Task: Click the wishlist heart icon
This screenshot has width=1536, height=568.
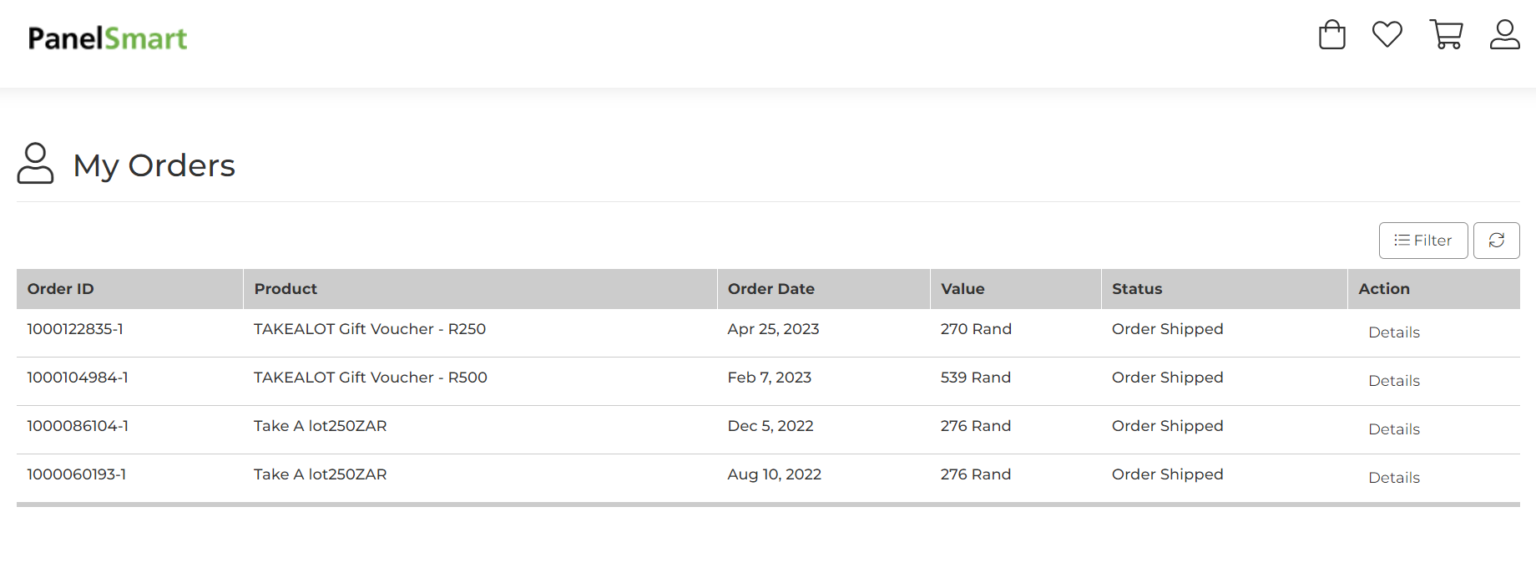Action: click(1387, 35)
